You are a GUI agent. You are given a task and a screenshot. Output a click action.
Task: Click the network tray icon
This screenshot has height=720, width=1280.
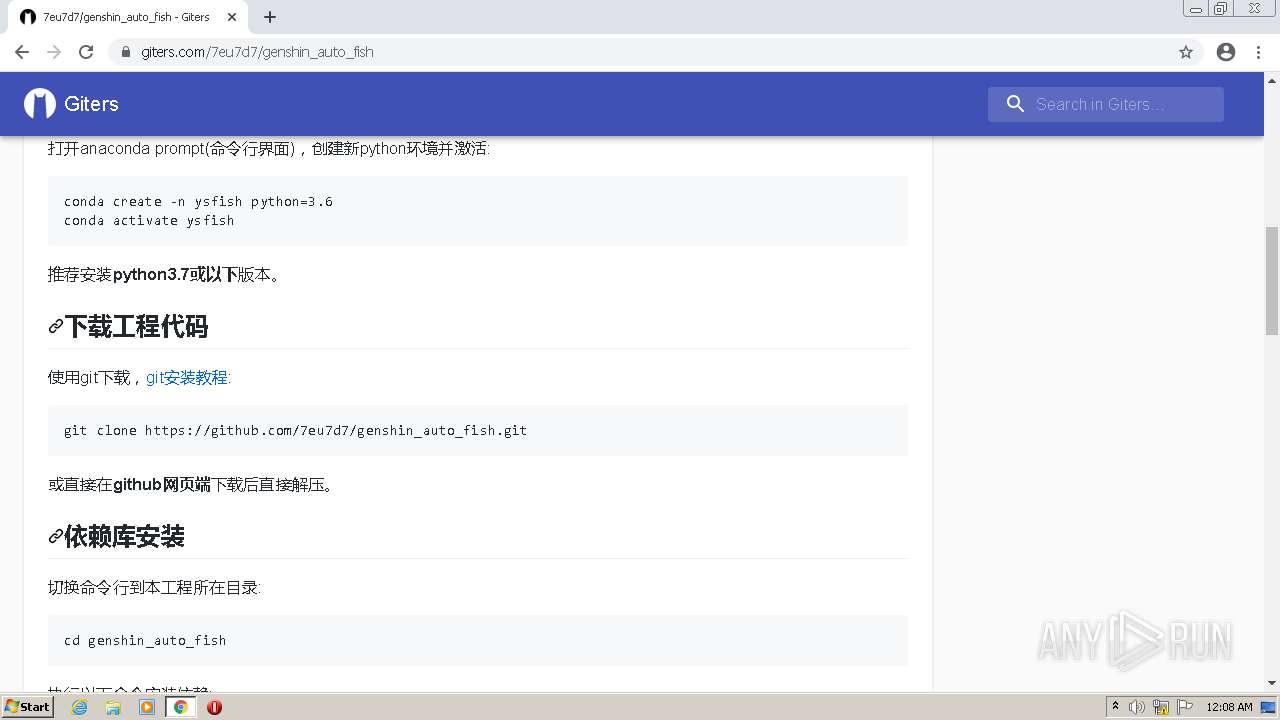(1161, 707)
